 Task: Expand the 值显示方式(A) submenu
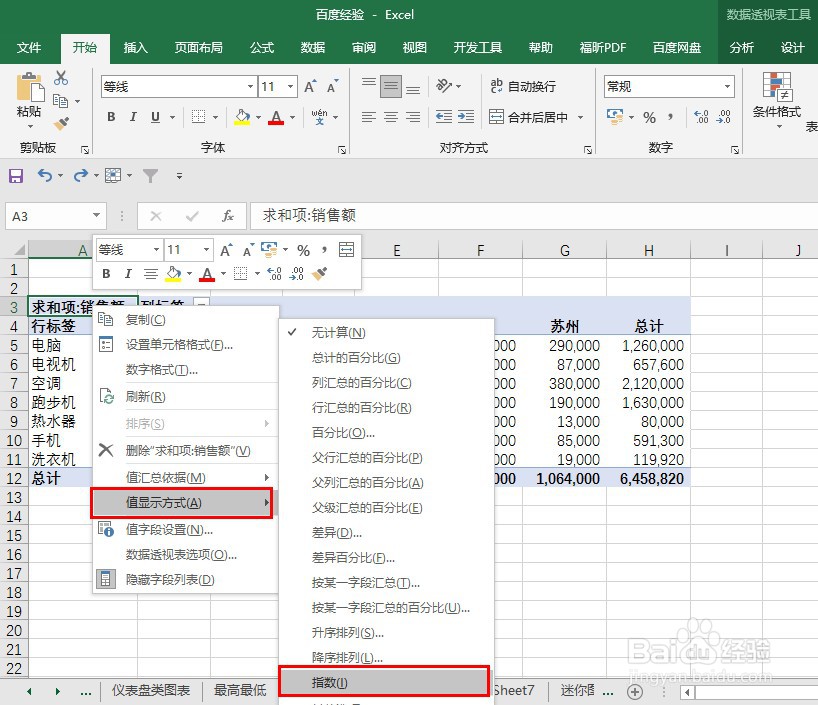click(182, 503)
